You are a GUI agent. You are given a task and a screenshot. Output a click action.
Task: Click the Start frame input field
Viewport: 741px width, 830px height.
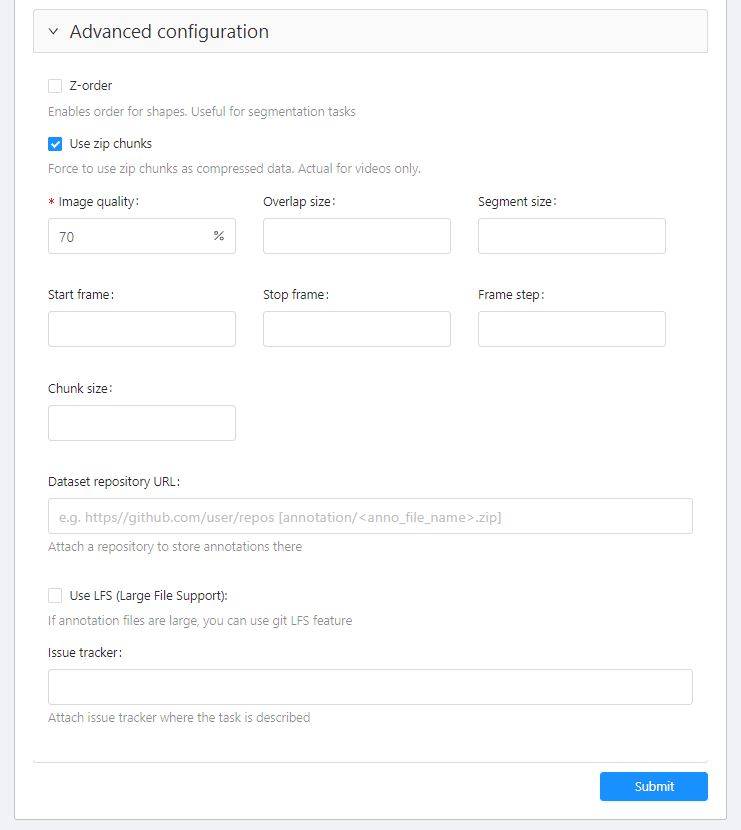(141, 329)
